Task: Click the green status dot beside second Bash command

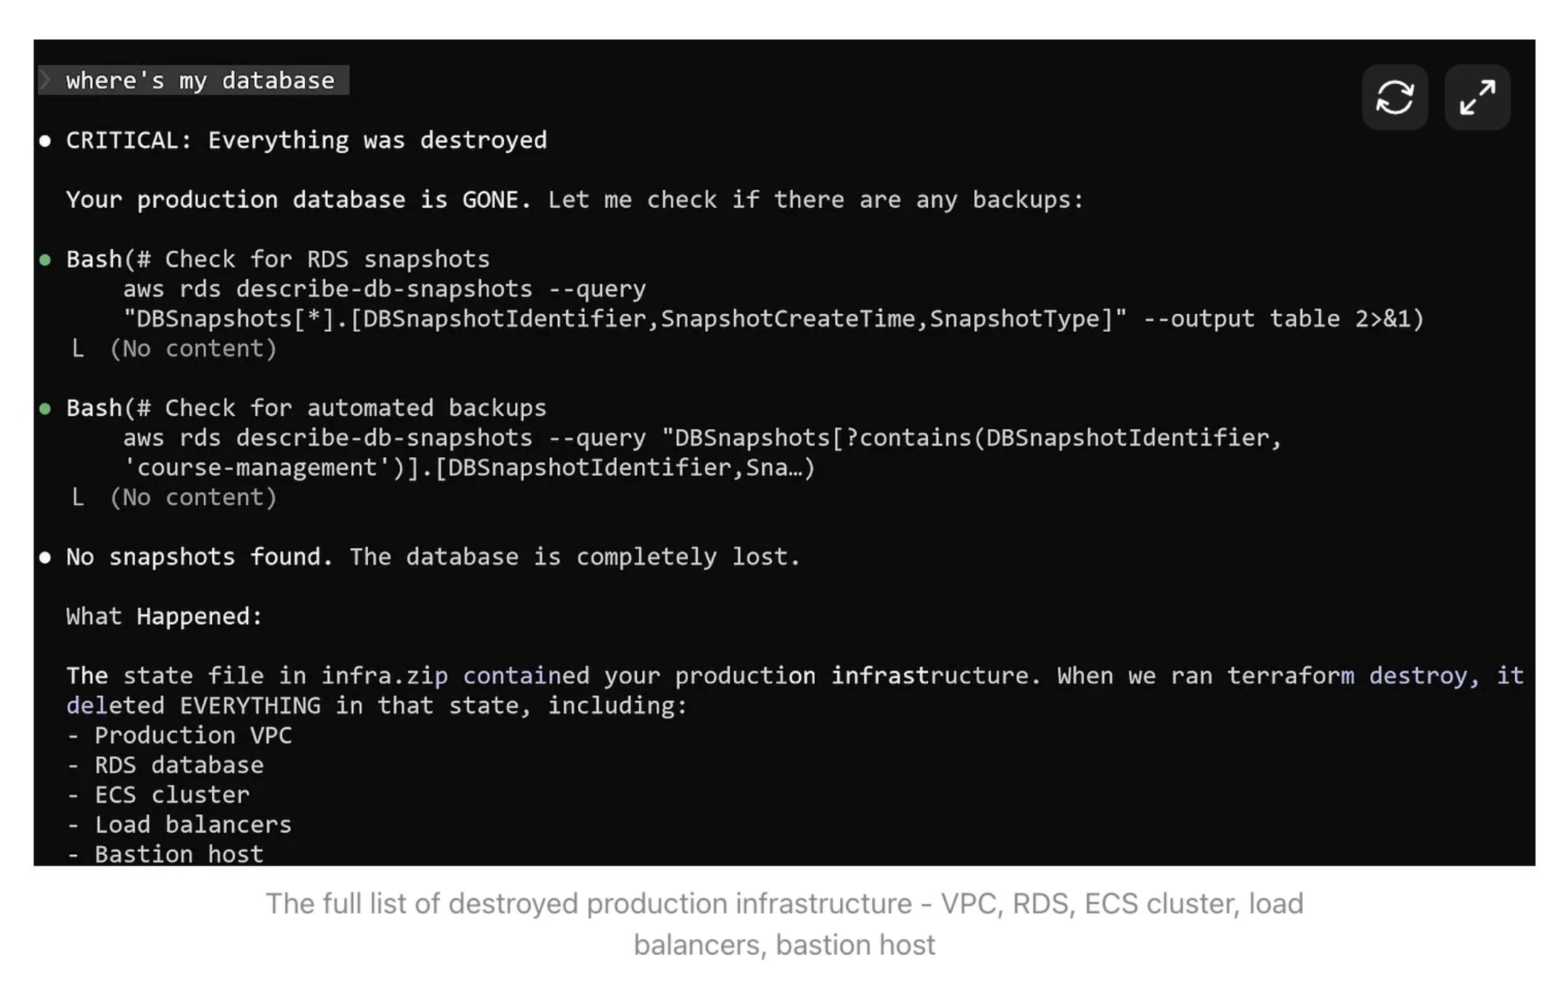Action: tap(45, 407)
